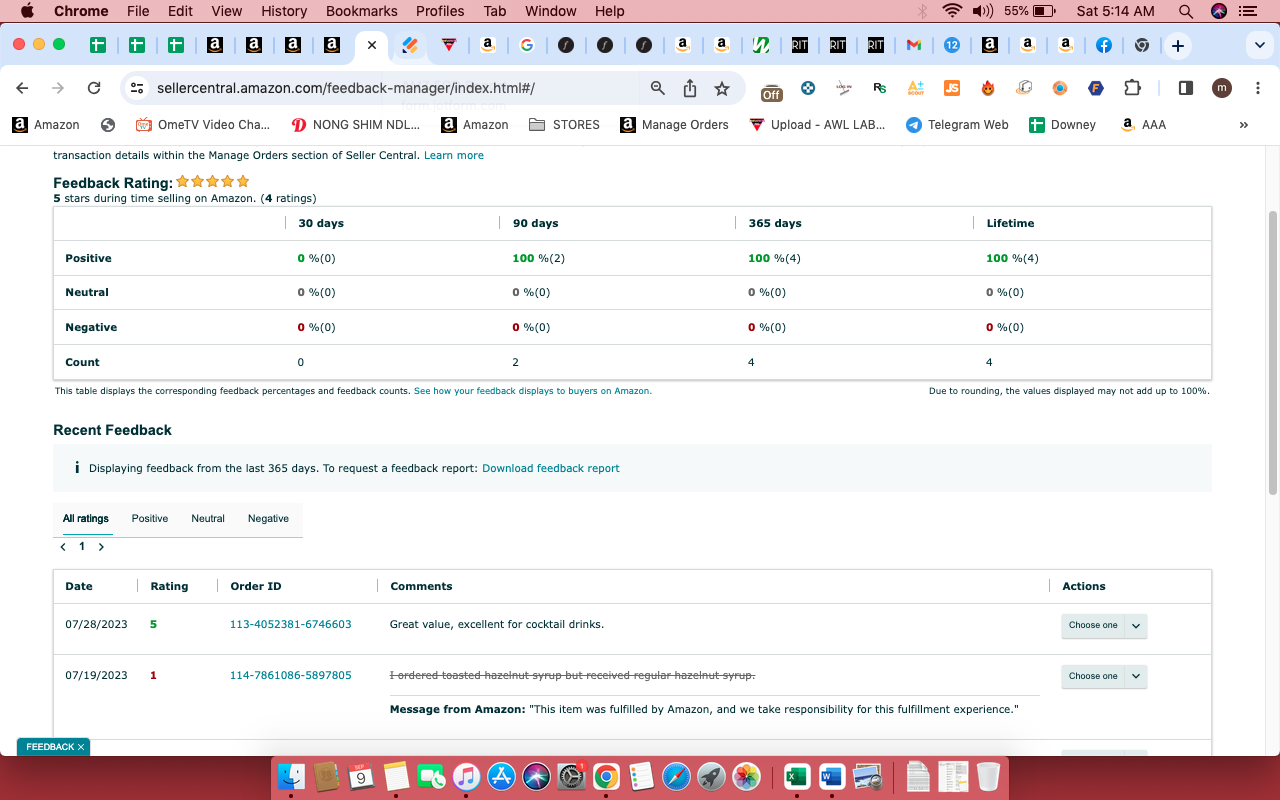Switch to the Facebook tab

[x=1104, y=45]
